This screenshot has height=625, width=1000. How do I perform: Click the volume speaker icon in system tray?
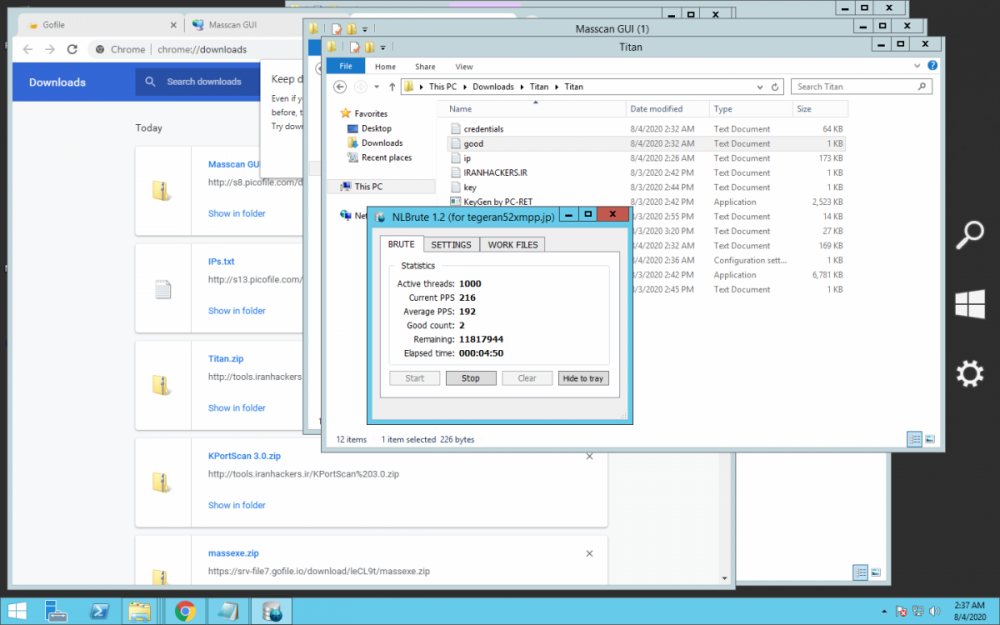click(x=935, y=611)
